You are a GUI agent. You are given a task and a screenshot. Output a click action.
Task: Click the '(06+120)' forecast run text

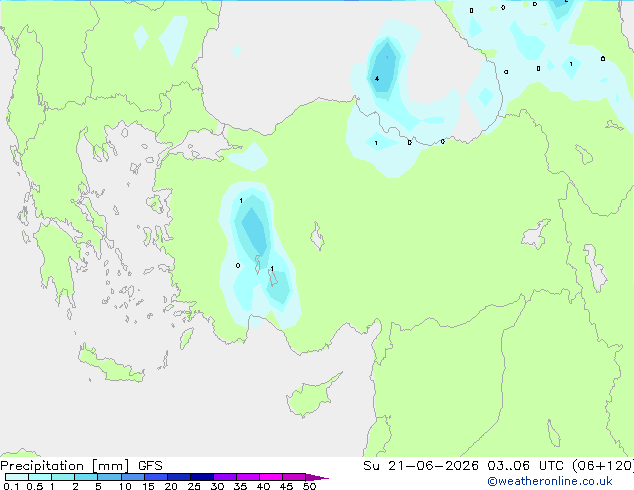coord(602,466)
